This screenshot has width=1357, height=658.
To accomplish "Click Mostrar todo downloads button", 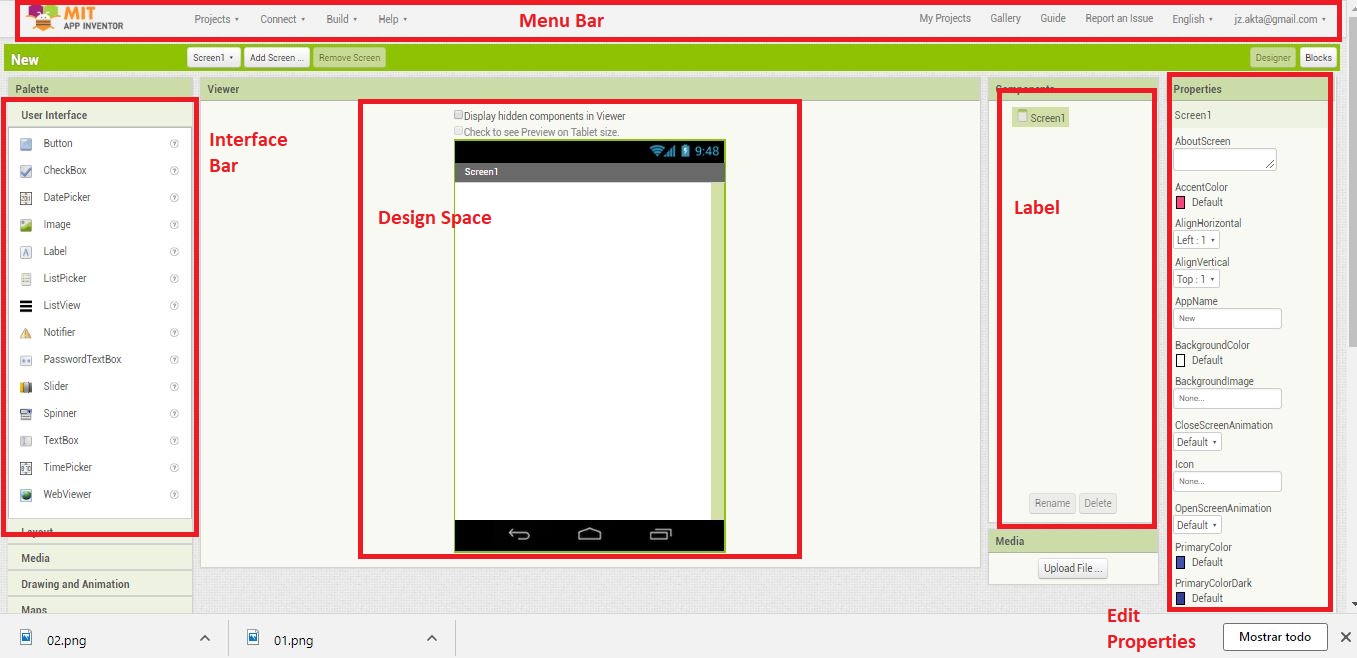I will (1274, 637).
